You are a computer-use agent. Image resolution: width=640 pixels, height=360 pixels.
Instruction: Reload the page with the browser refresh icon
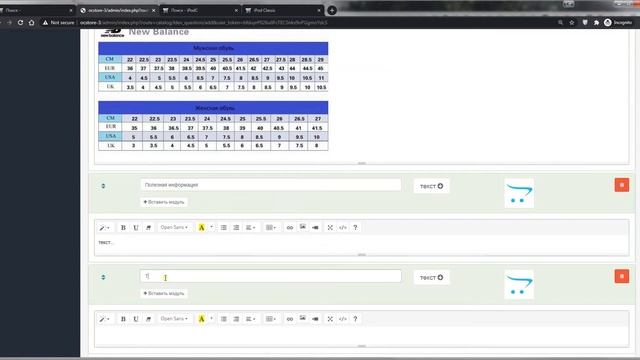click(x=20, y=22)
